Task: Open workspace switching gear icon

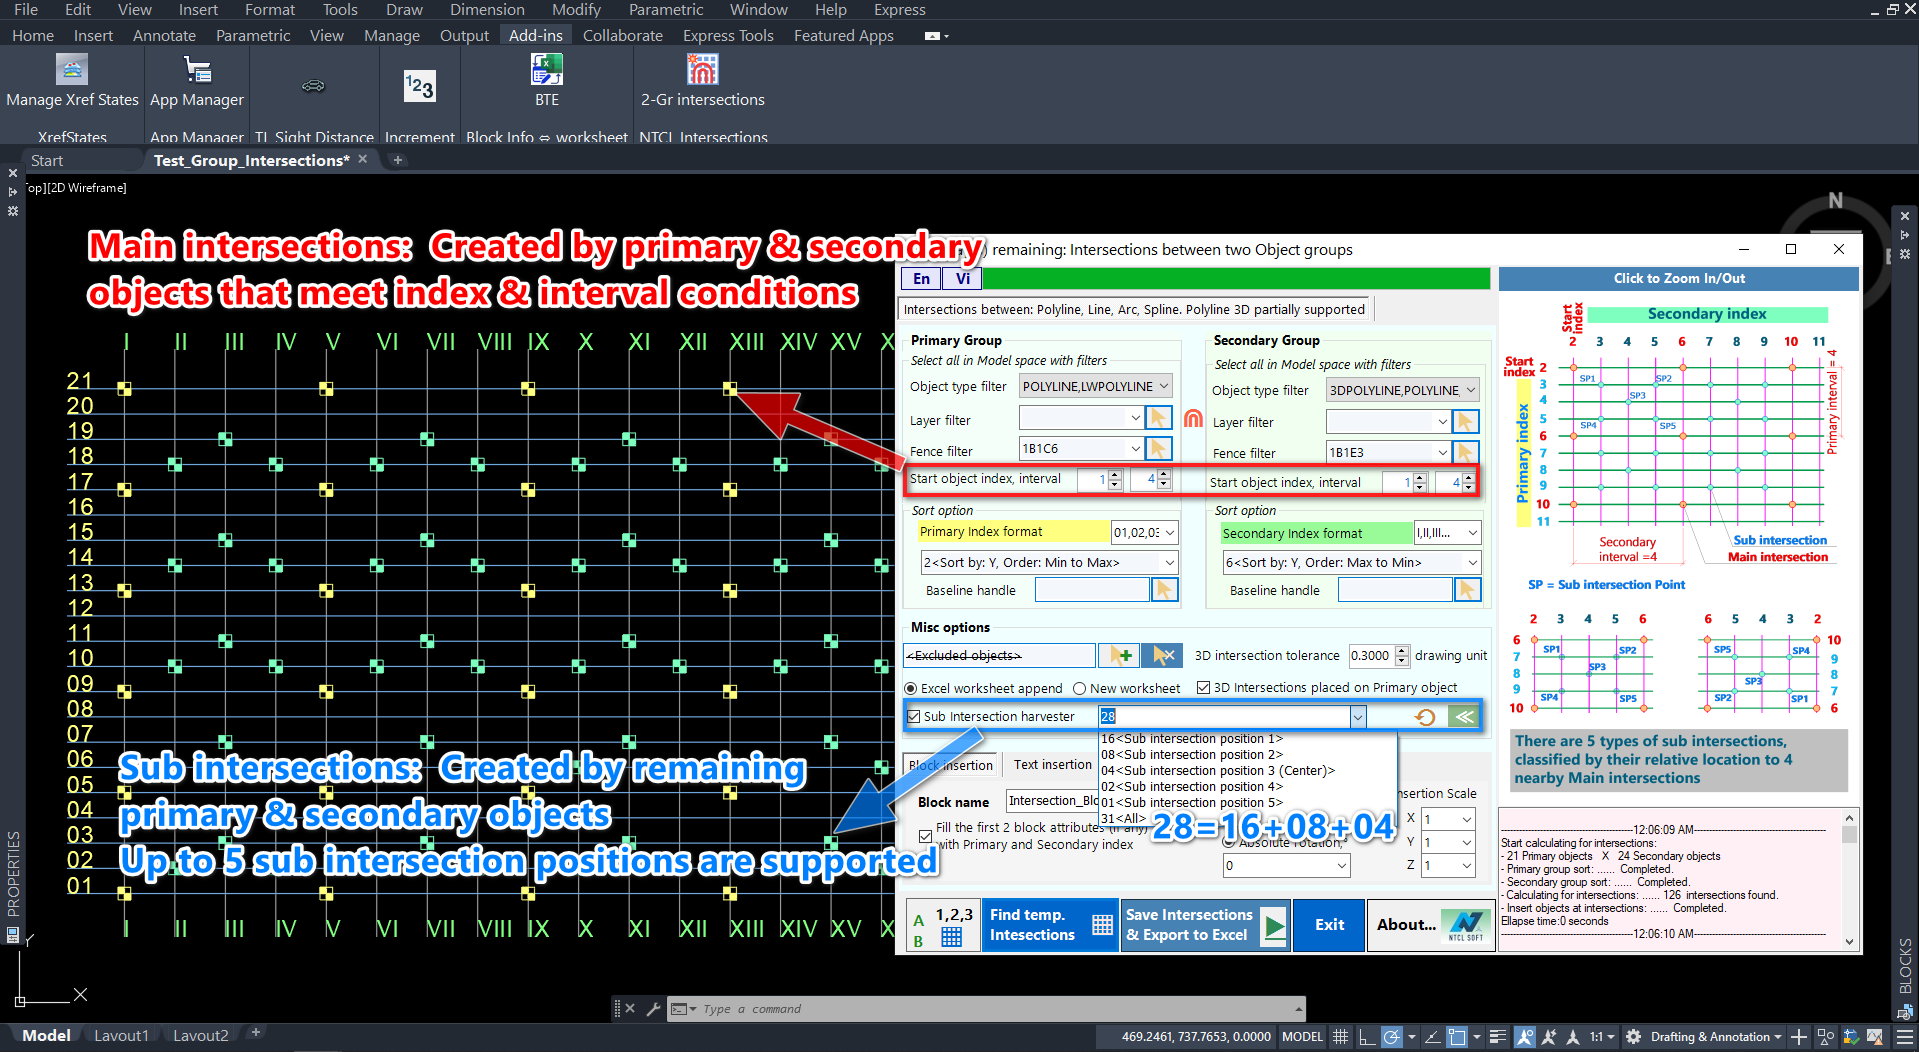Action: pyautogui.click(x=1633, y=1037)
